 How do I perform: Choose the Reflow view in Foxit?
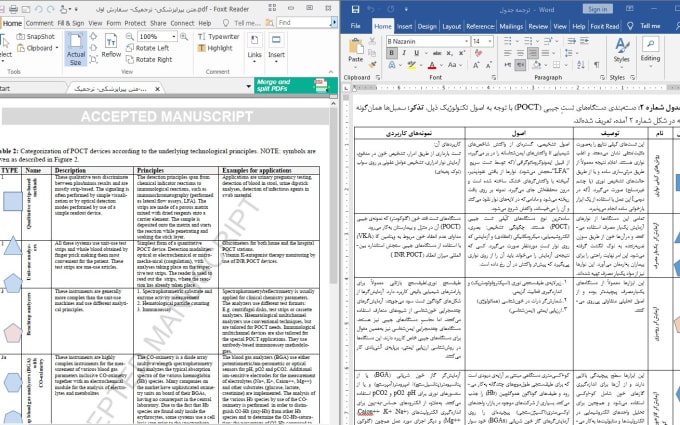(x=111, y=46)
